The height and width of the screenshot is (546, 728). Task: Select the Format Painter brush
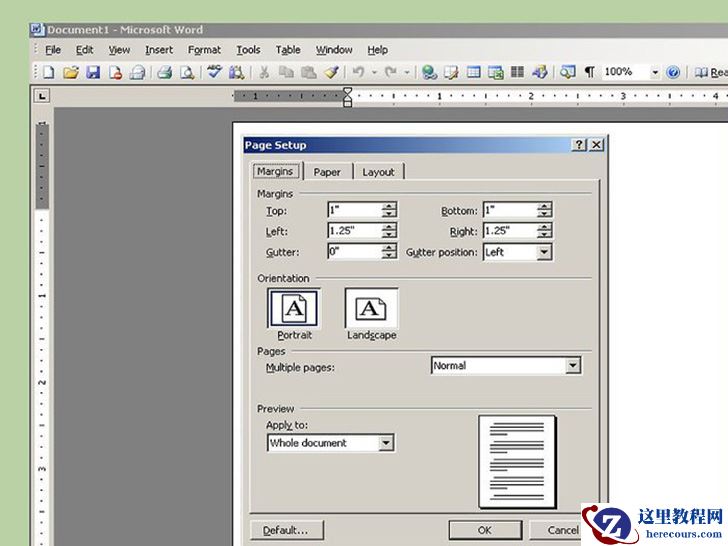click(331, 72)
